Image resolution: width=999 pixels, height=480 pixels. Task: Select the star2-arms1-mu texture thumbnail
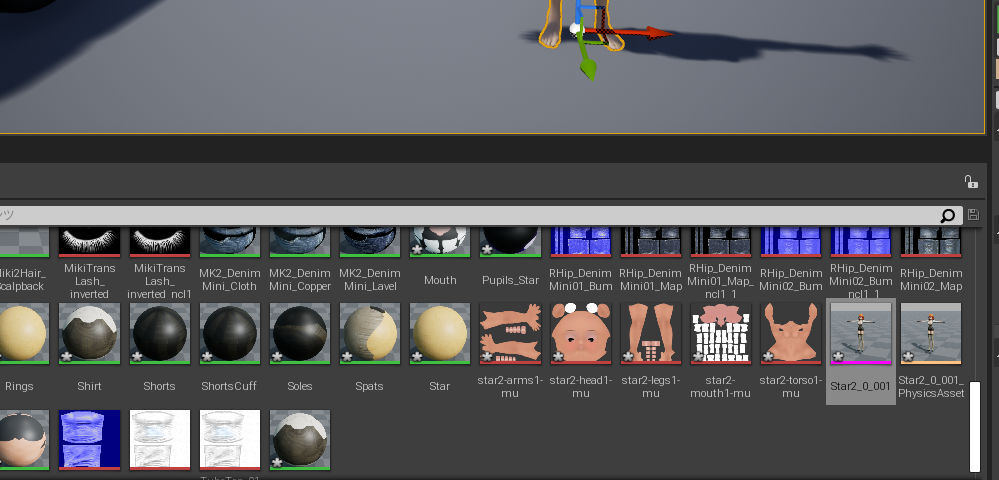[510, 333]
